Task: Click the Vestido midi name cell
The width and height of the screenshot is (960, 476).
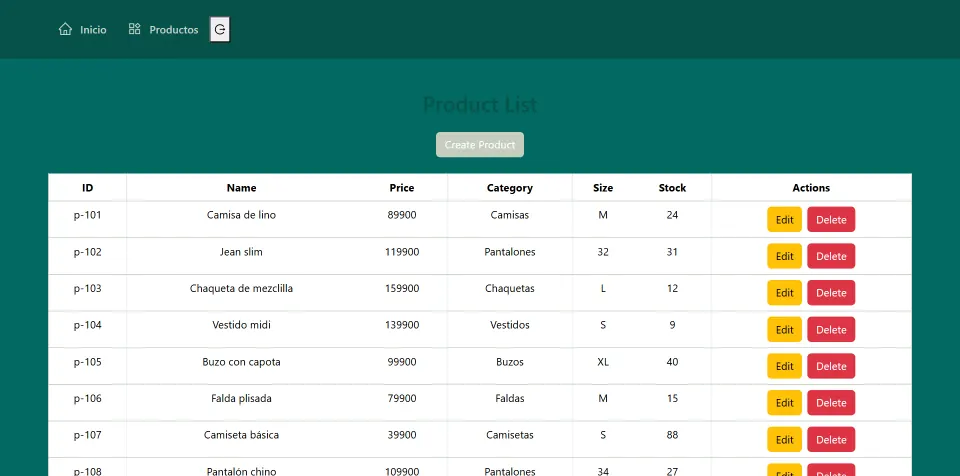Action: pos(241,330)
